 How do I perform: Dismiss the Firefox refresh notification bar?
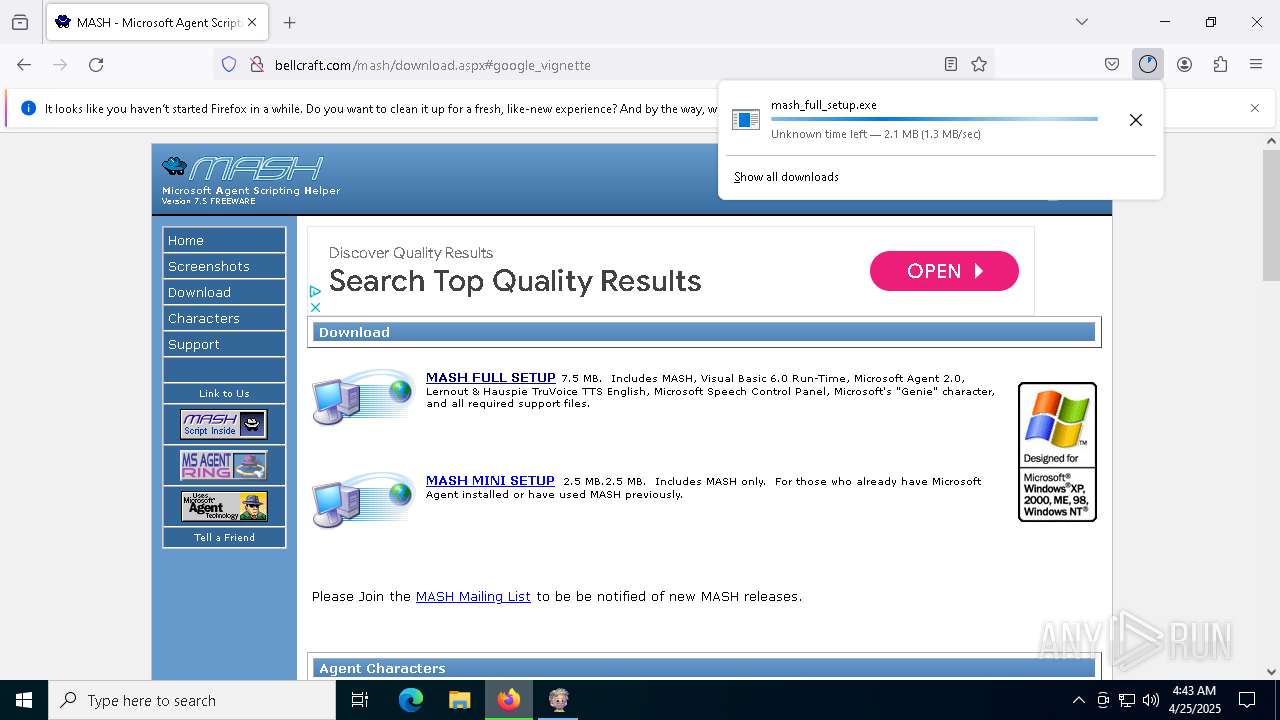point(1255,108)
